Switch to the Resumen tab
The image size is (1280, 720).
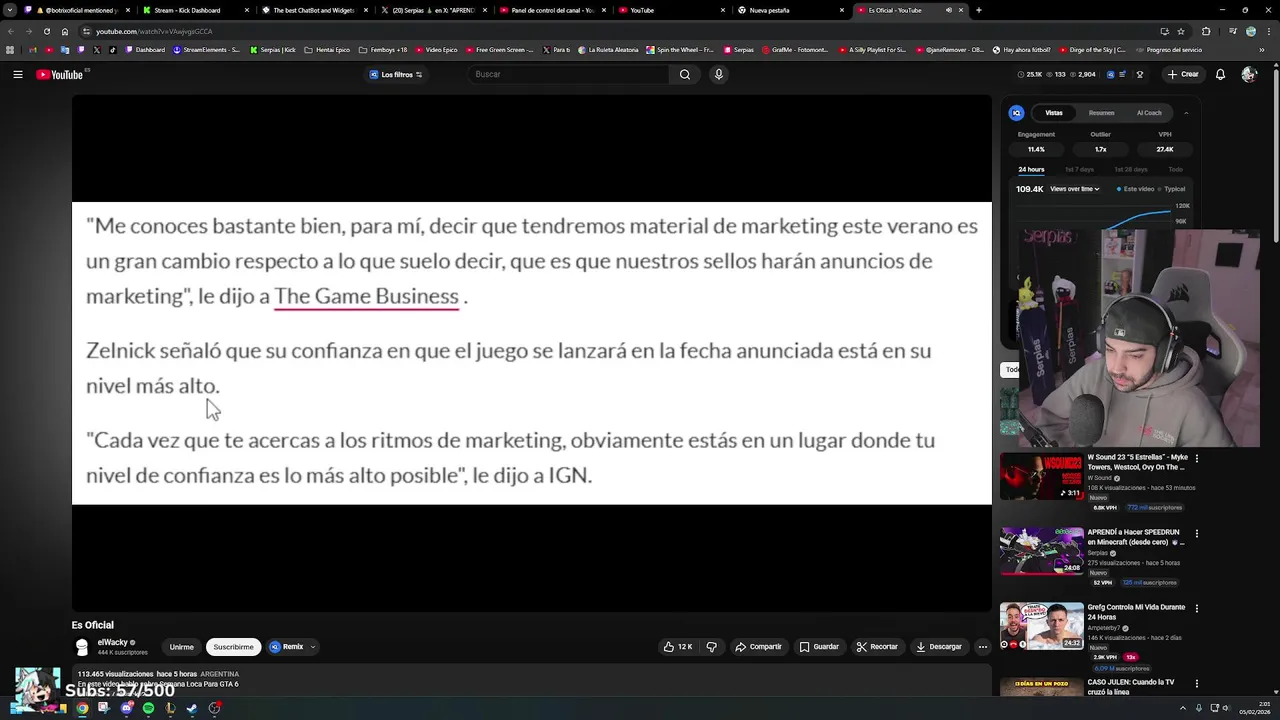point(1101,113)
